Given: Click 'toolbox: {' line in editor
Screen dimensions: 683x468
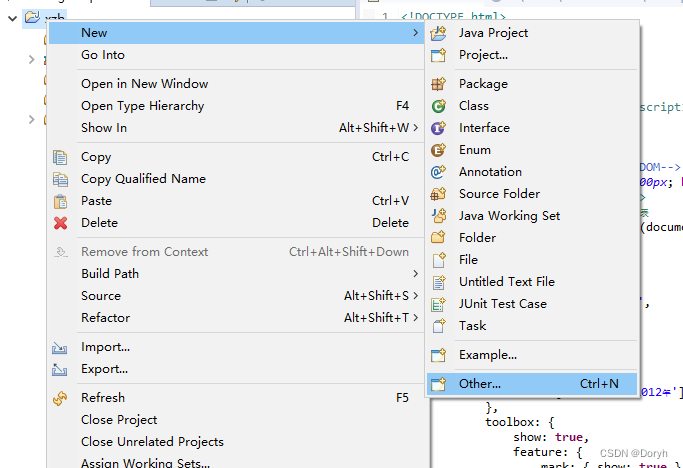Looking at the screenshot, I should (520, 422).
